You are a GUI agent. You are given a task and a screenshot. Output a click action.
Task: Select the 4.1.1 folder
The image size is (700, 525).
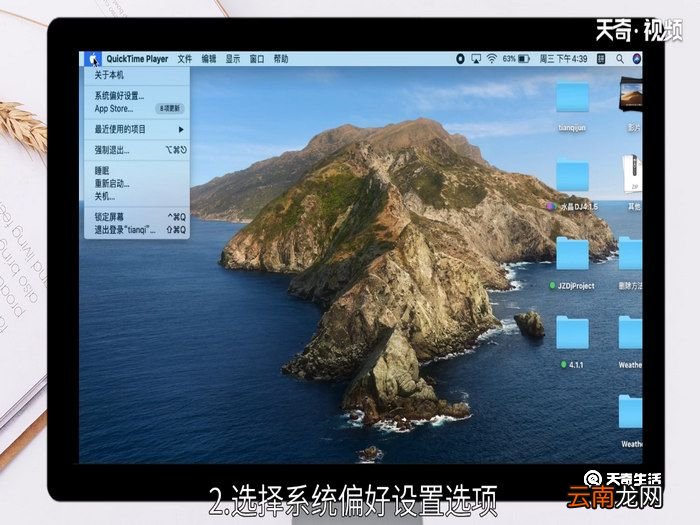coord(572,333)
